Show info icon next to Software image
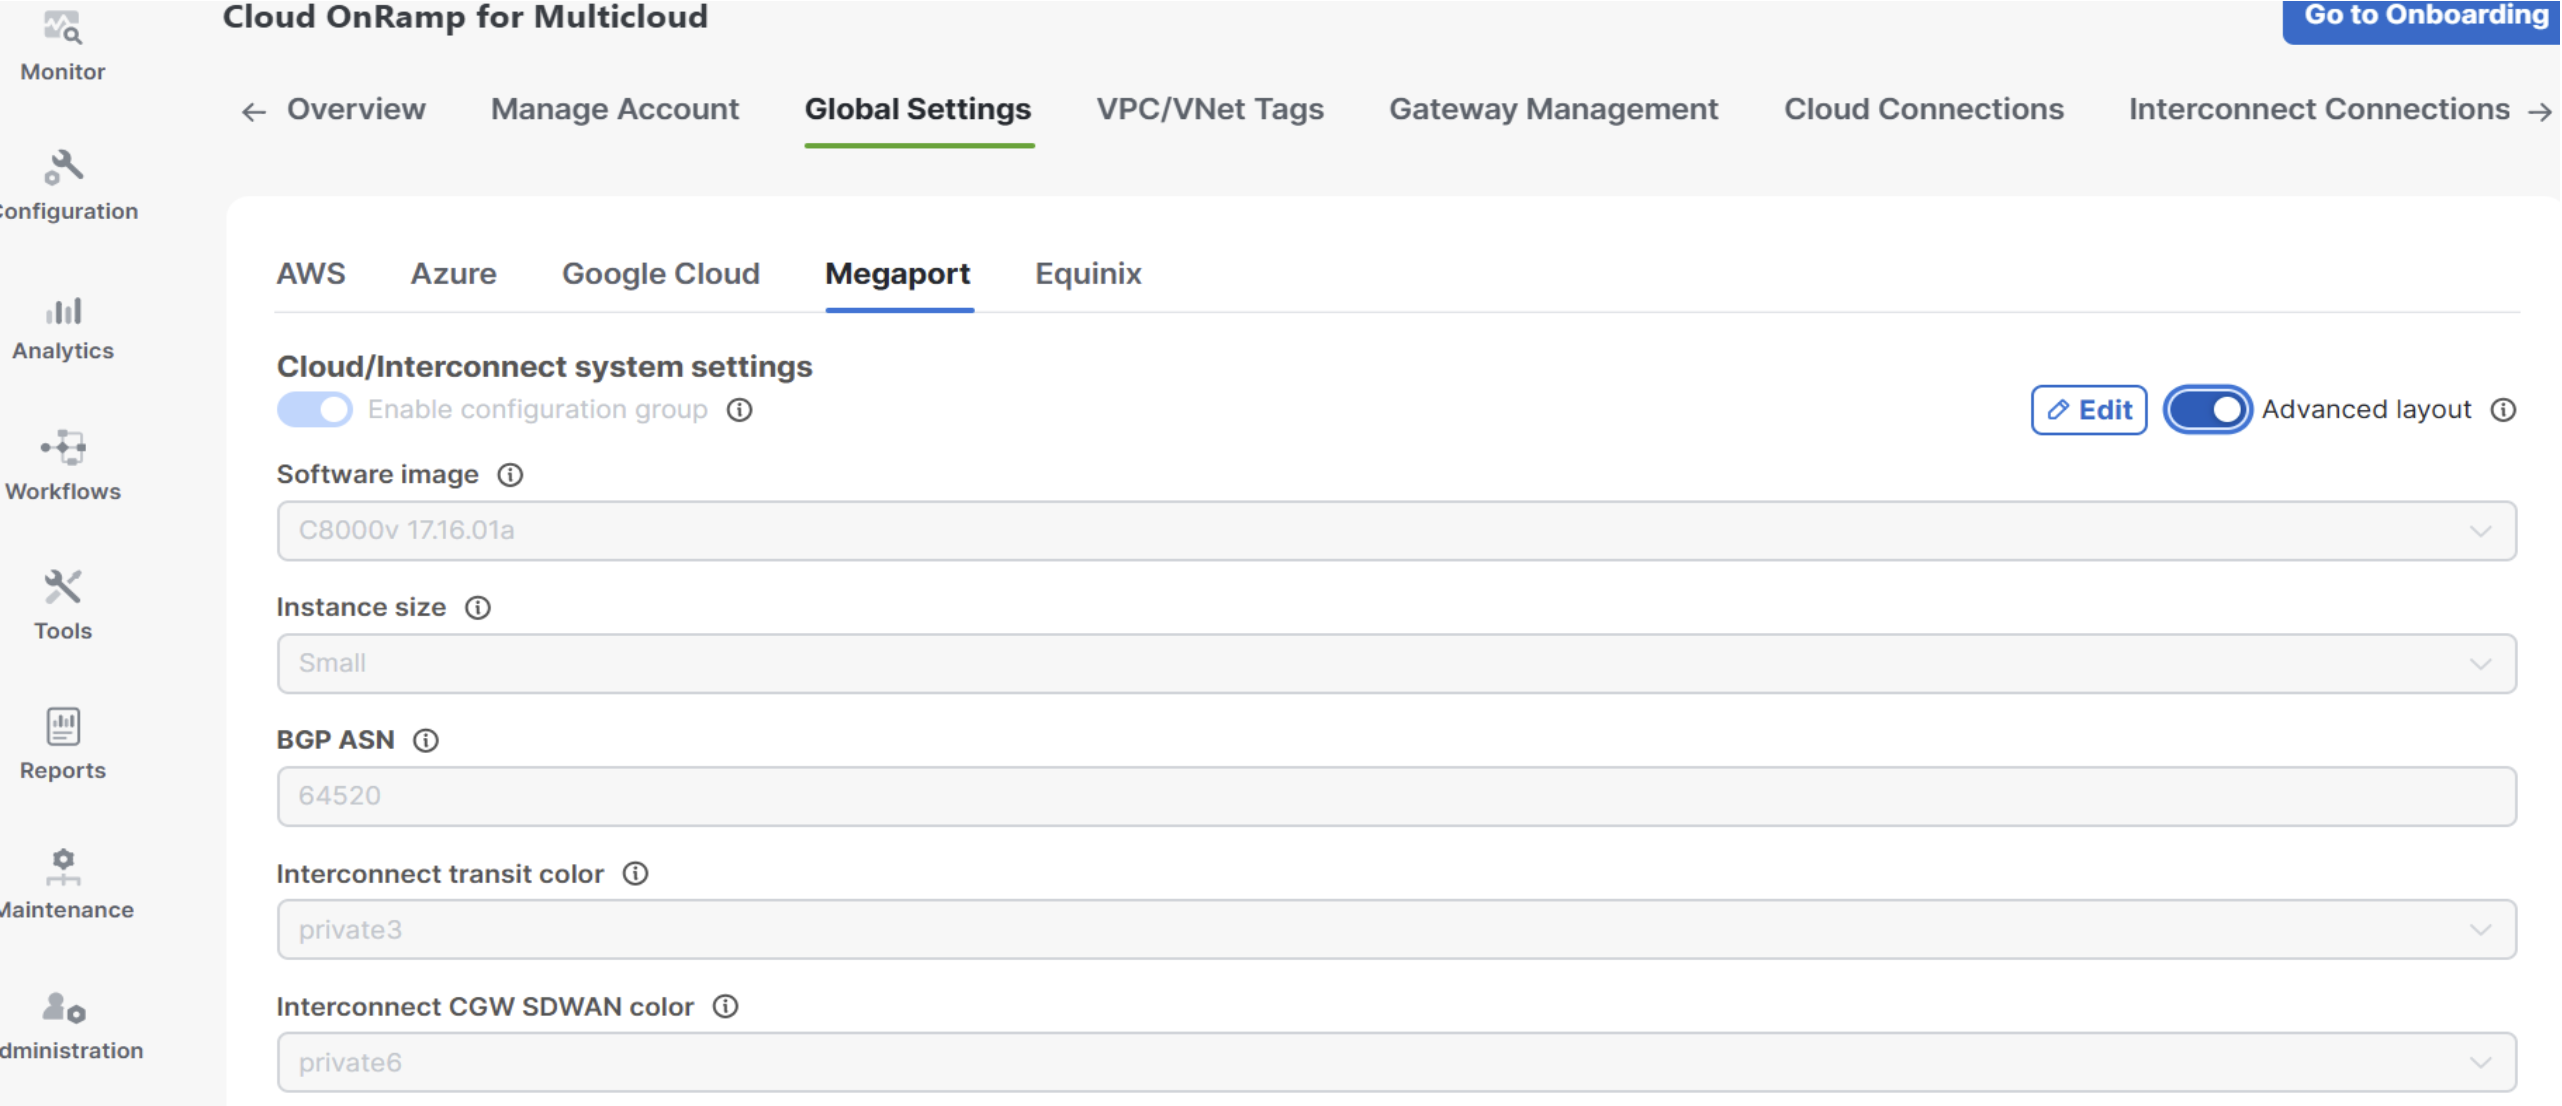This screenshot has height=1106, width=2562. point(510,475)
